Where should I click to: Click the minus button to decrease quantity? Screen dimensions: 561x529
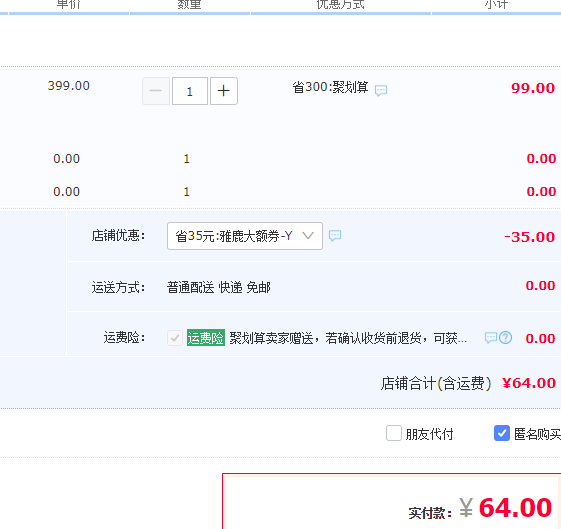(x=156, y=91)
